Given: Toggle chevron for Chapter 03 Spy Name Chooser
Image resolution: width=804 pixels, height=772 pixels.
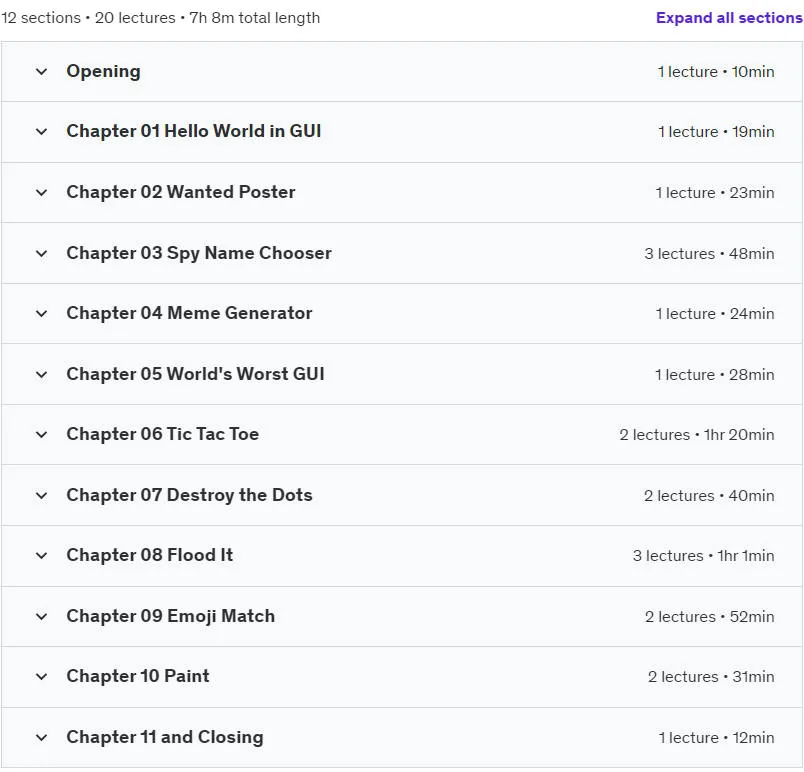Looking at the screenshot, I should (42, 254).
